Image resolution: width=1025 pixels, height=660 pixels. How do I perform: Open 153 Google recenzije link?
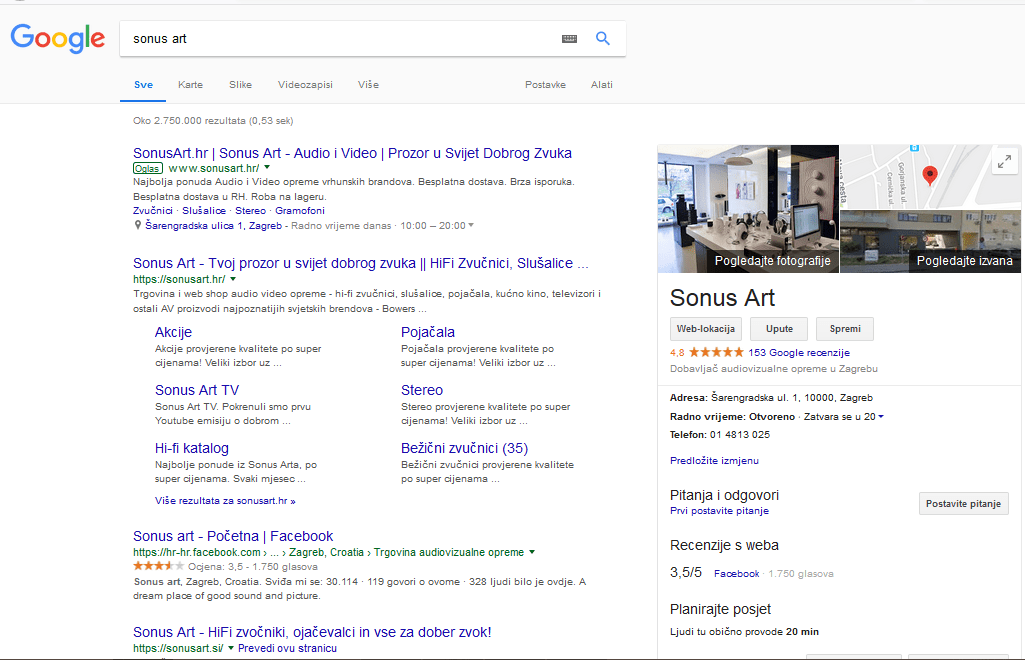[798, 353]
